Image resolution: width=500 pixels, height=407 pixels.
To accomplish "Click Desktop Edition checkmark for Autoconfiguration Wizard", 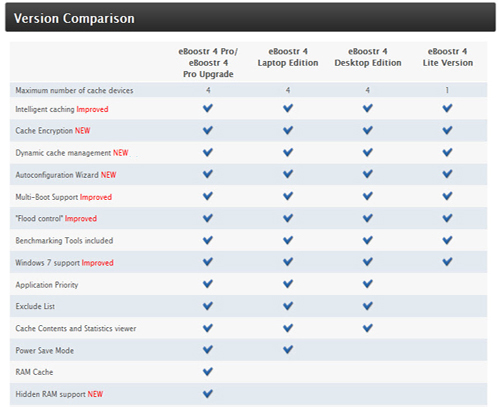I will 368,174.
